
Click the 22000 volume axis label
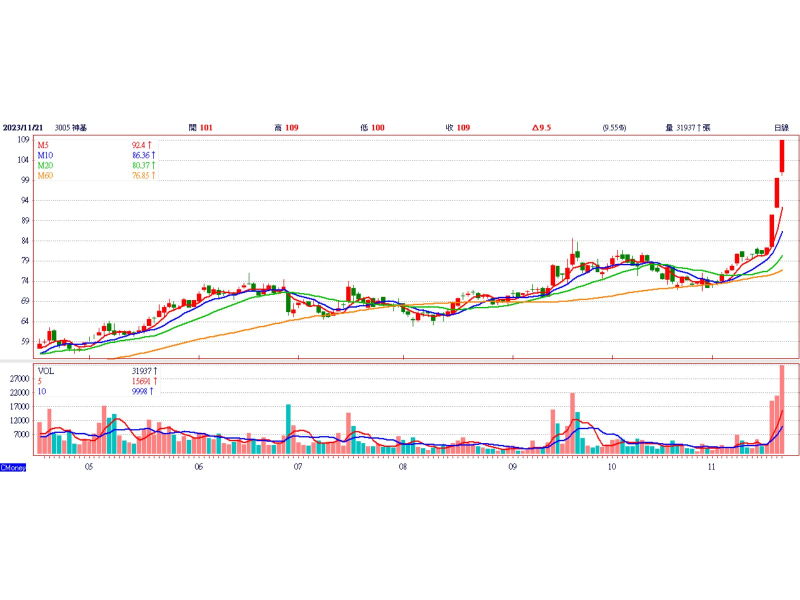[19, 393]
